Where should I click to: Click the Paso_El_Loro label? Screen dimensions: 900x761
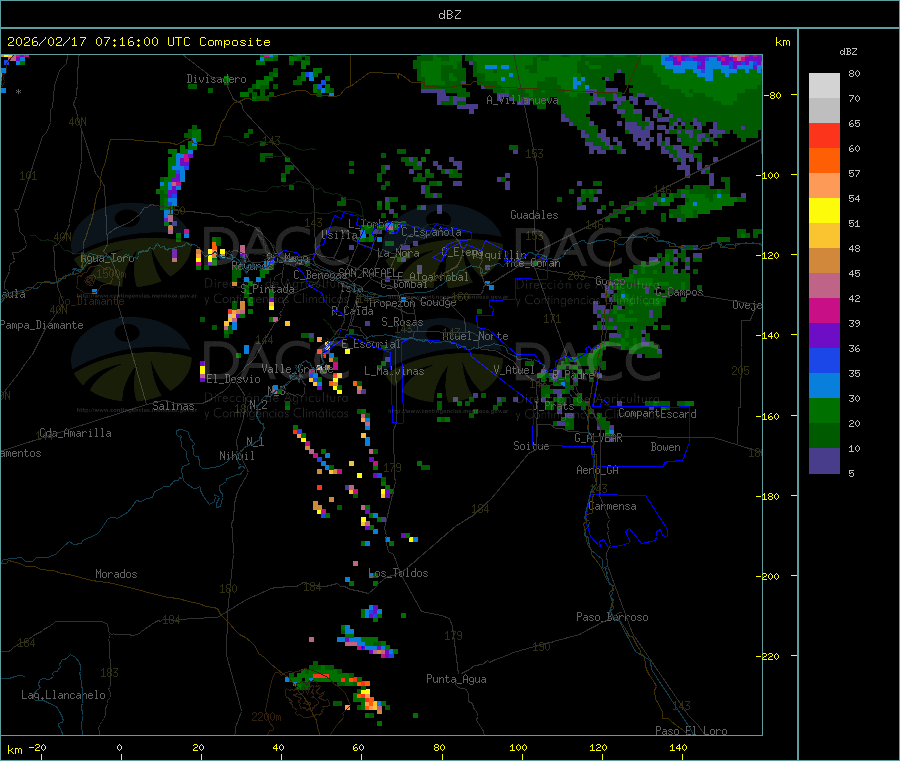click(x=692, y=731)
